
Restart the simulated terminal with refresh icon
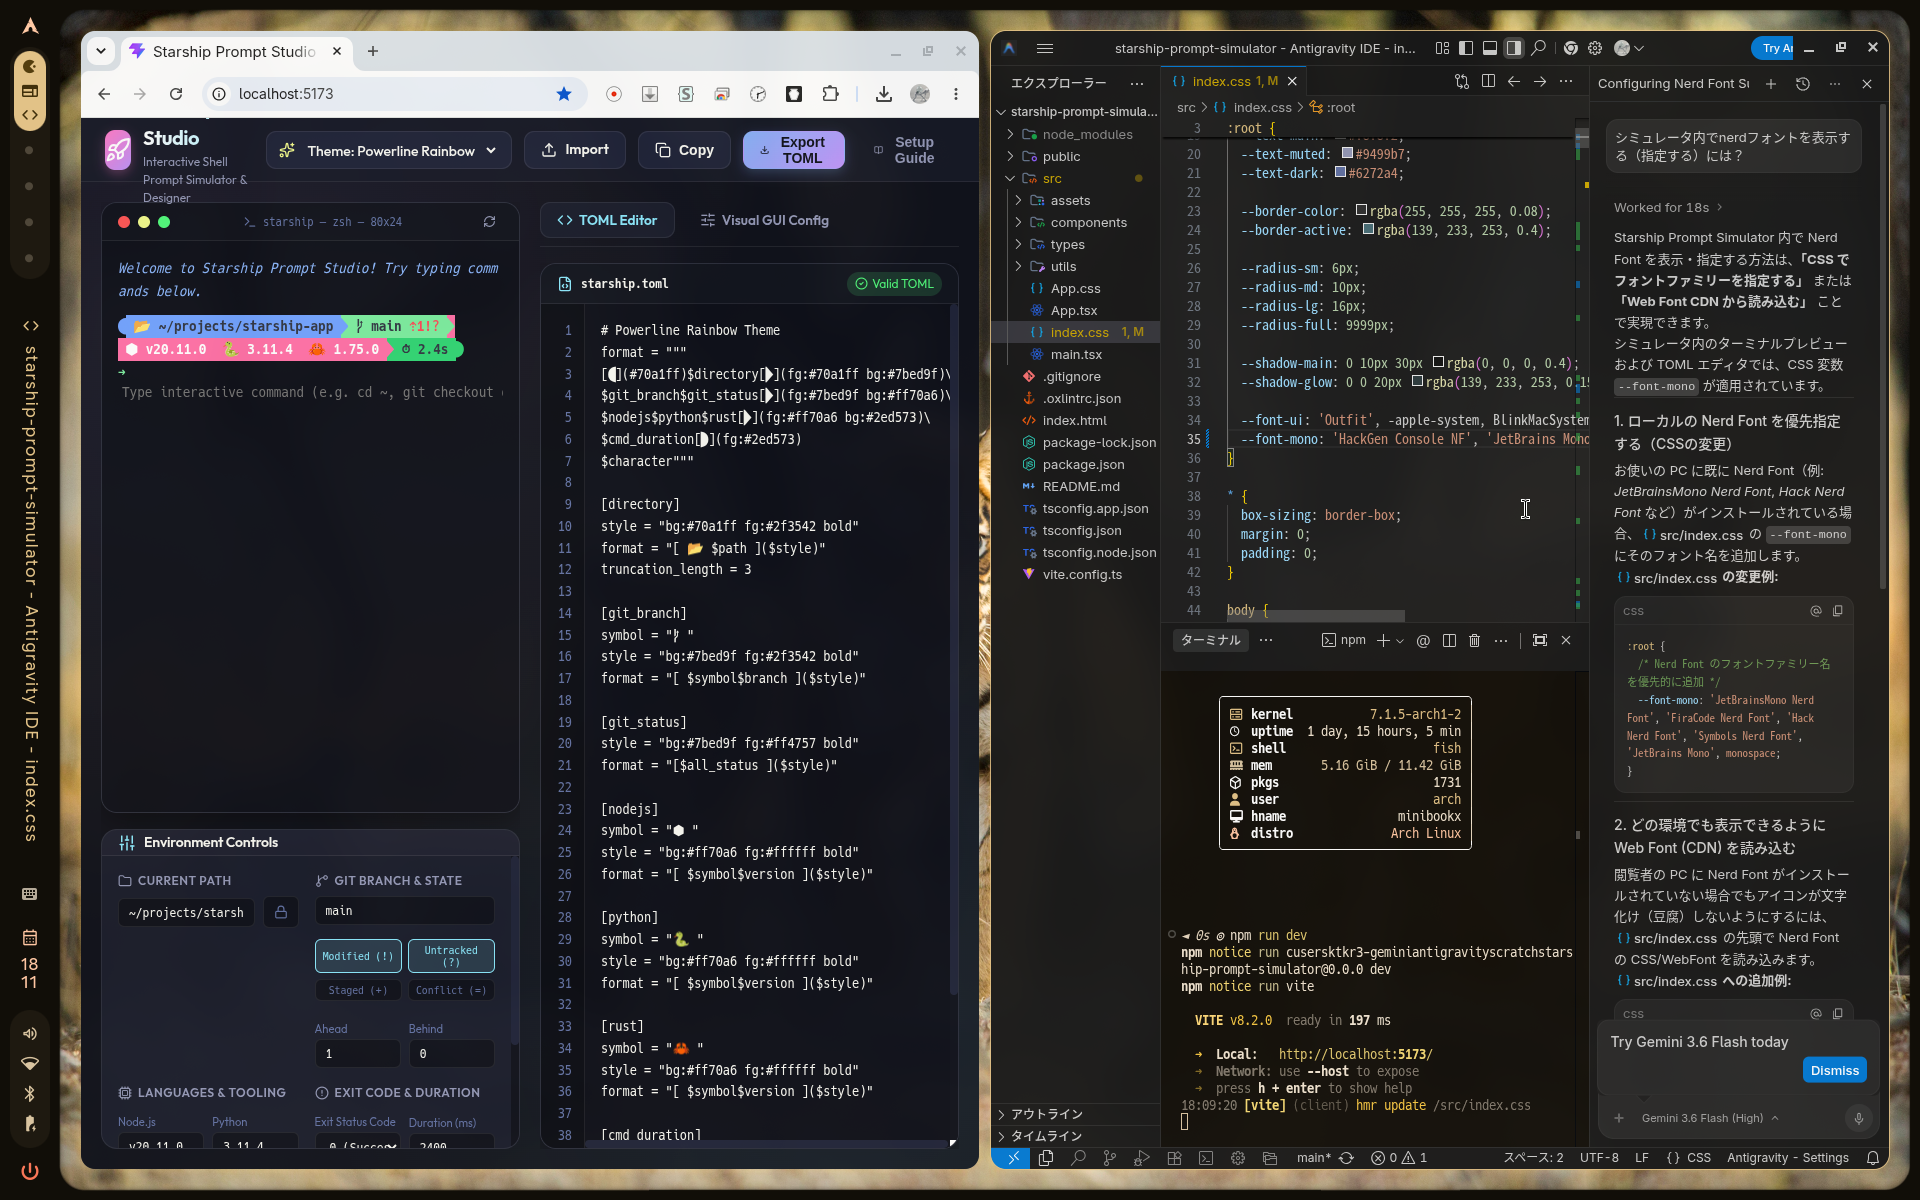click(x=489, y=222)
